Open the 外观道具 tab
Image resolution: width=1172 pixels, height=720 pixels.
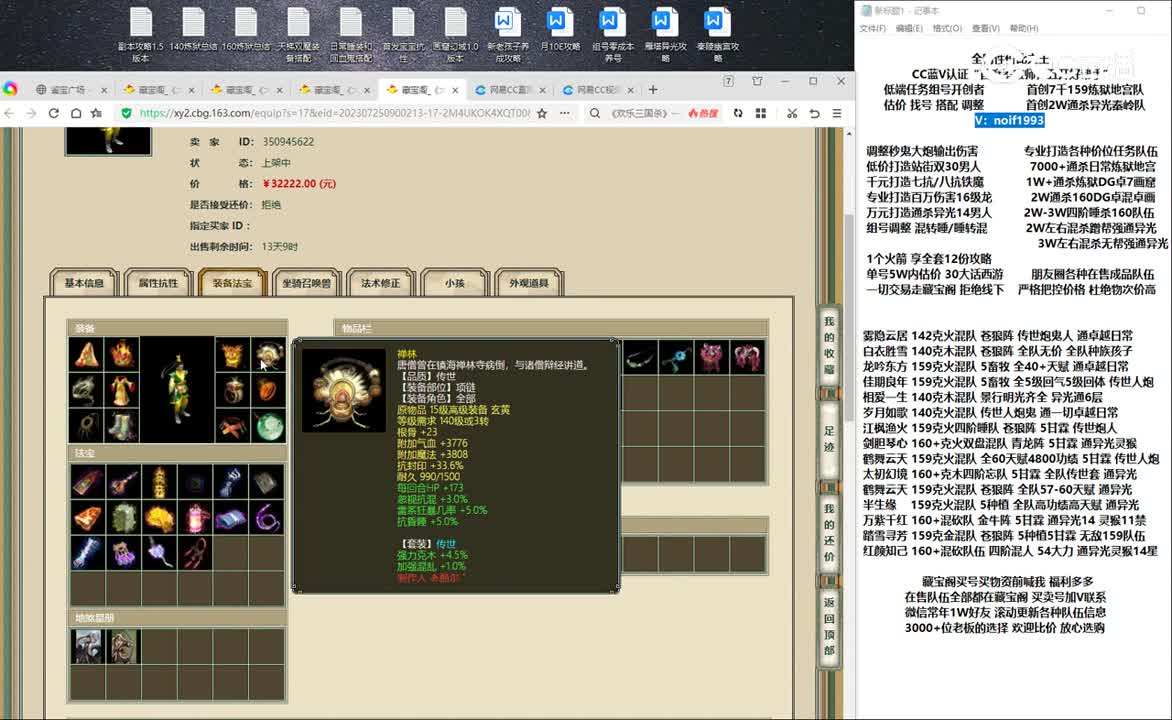coord(528,283)
